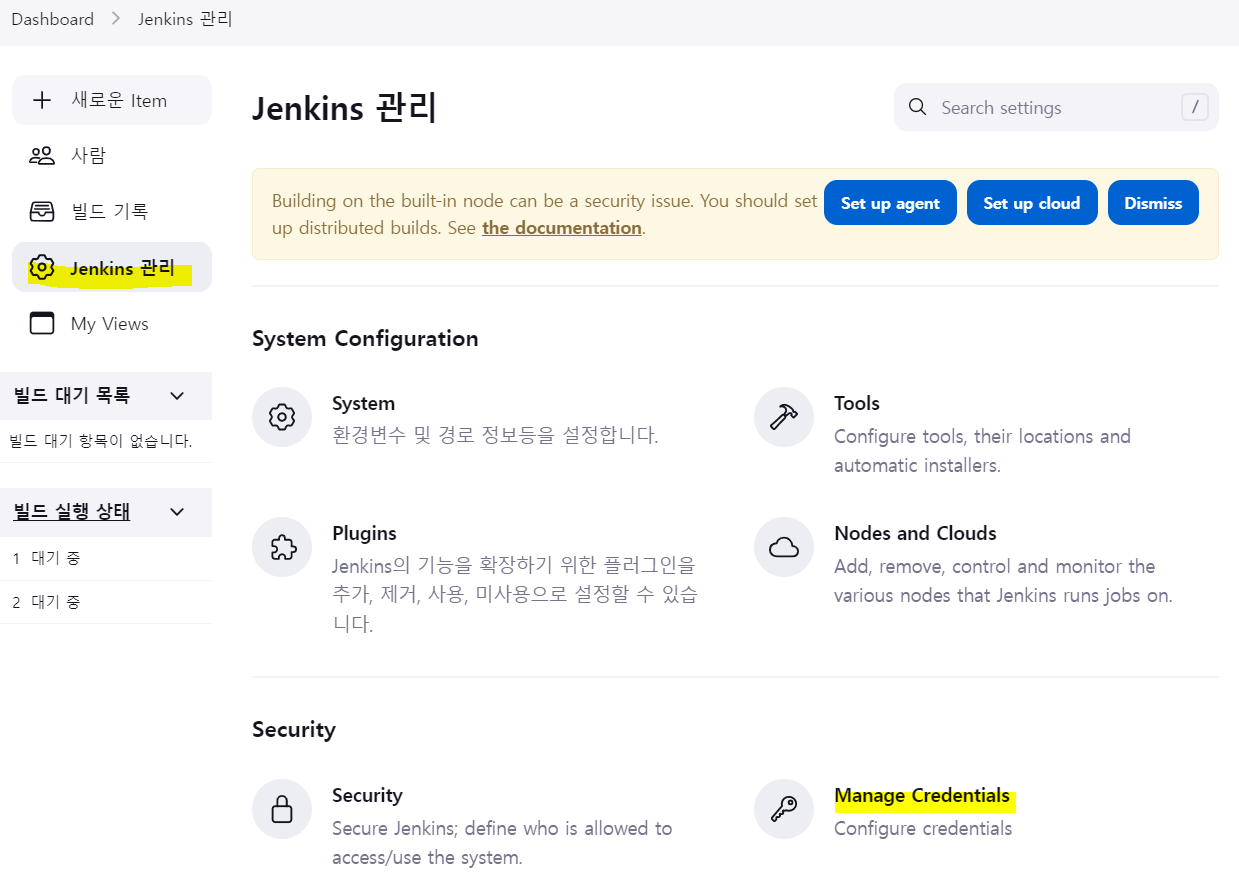1239x874 pixels.
Task: Open the Security settings link
Action: pyautogui.click(x=367, y=795)
